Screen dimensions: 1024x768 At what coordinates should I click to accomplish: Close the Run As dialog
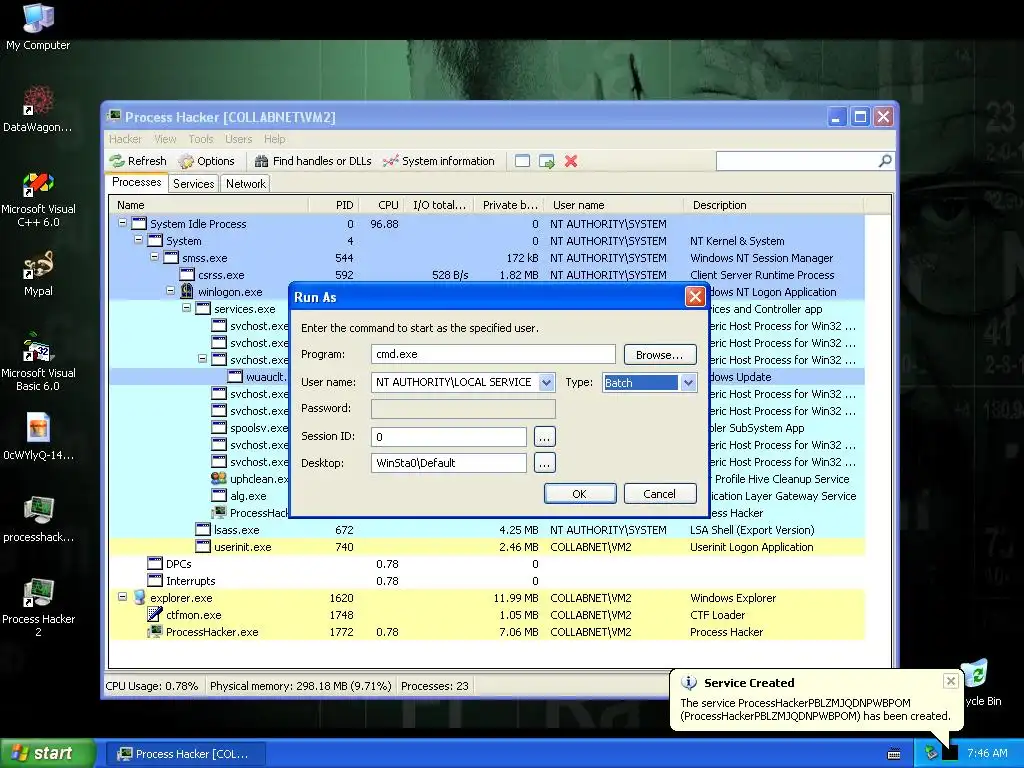[695, 296]
